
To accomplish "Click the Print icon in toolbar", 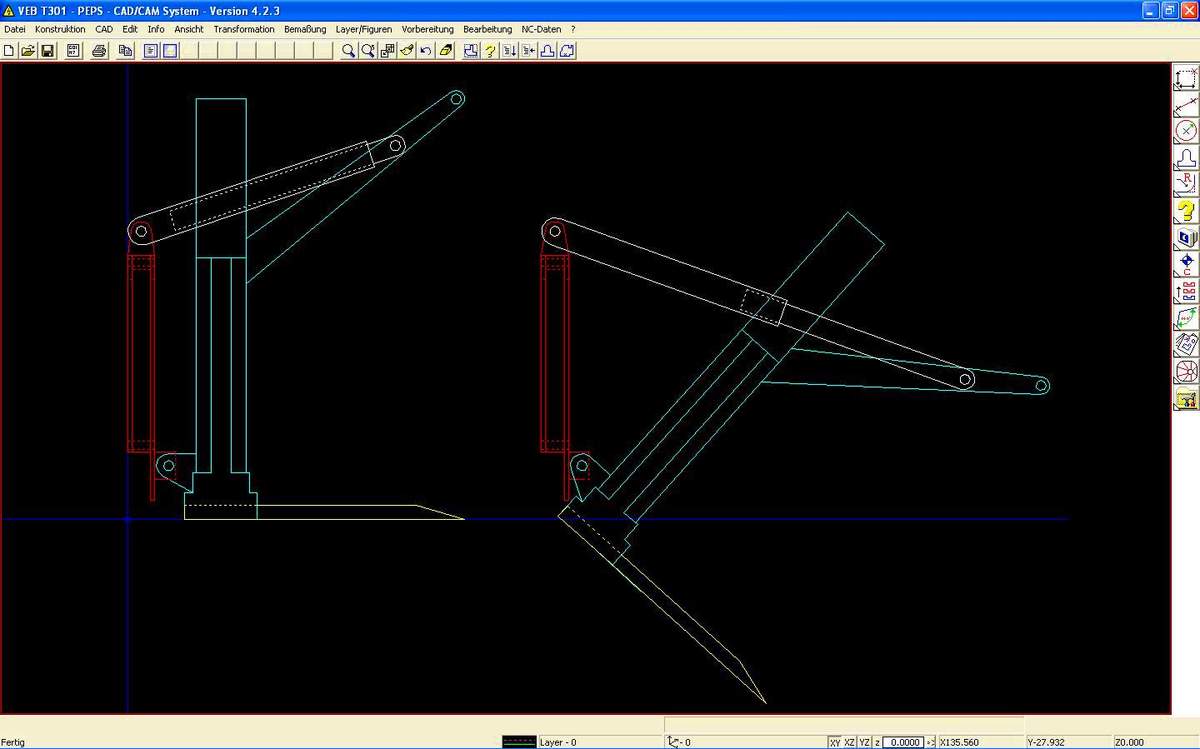I will point(100,51).
